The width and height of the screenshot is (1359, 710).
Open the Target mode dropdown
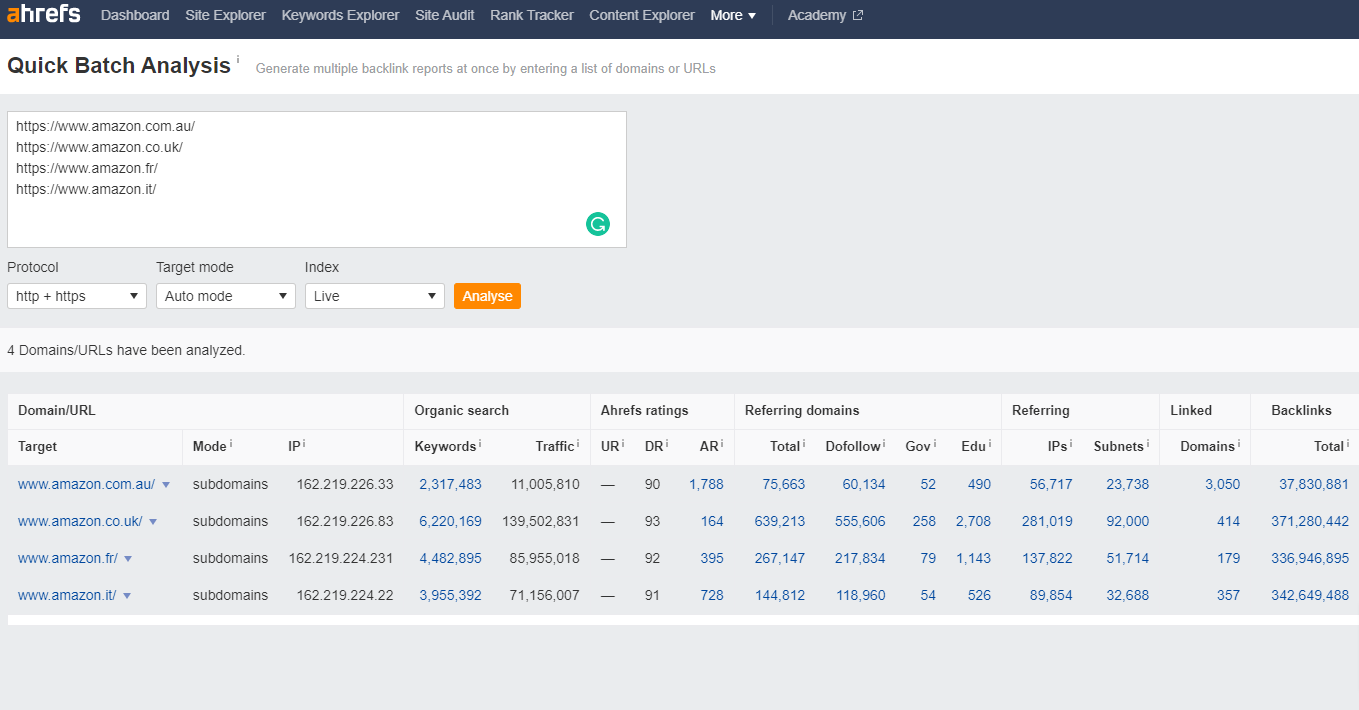[x=226, y=296]
